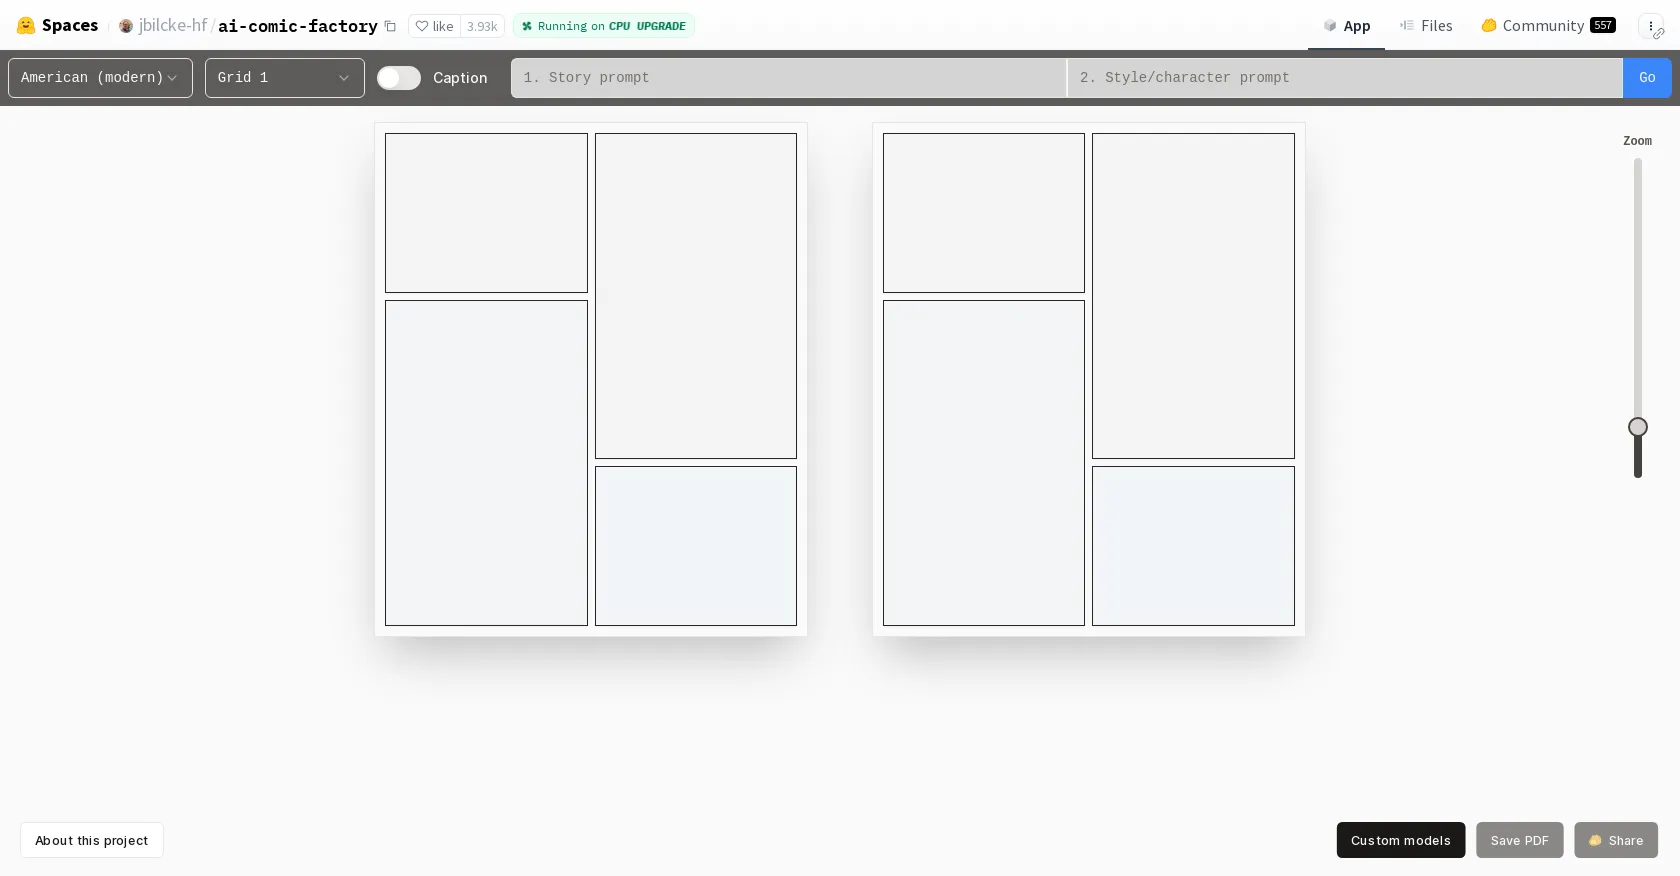
Task: Toggle the Caption switch
Action: pyautogui.click(x=398, y=78)
